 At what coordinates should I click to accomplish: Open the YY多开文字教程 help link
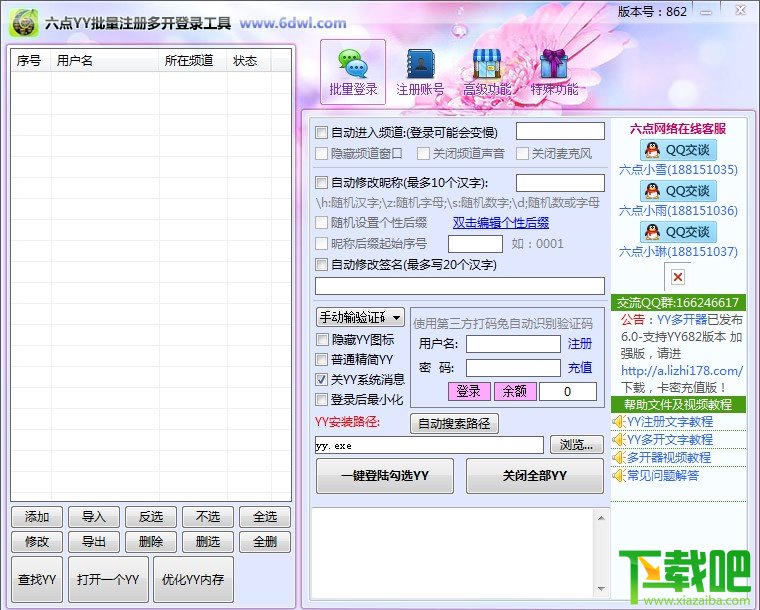[670, 439]
